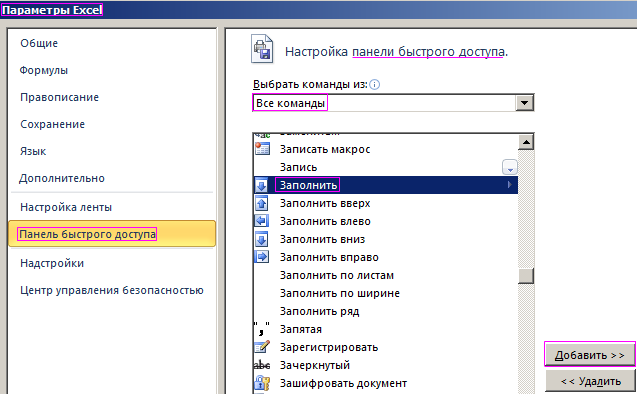
Task: Go to the Сохранение section
Action: pyautogui.click(x=52, y=124)
